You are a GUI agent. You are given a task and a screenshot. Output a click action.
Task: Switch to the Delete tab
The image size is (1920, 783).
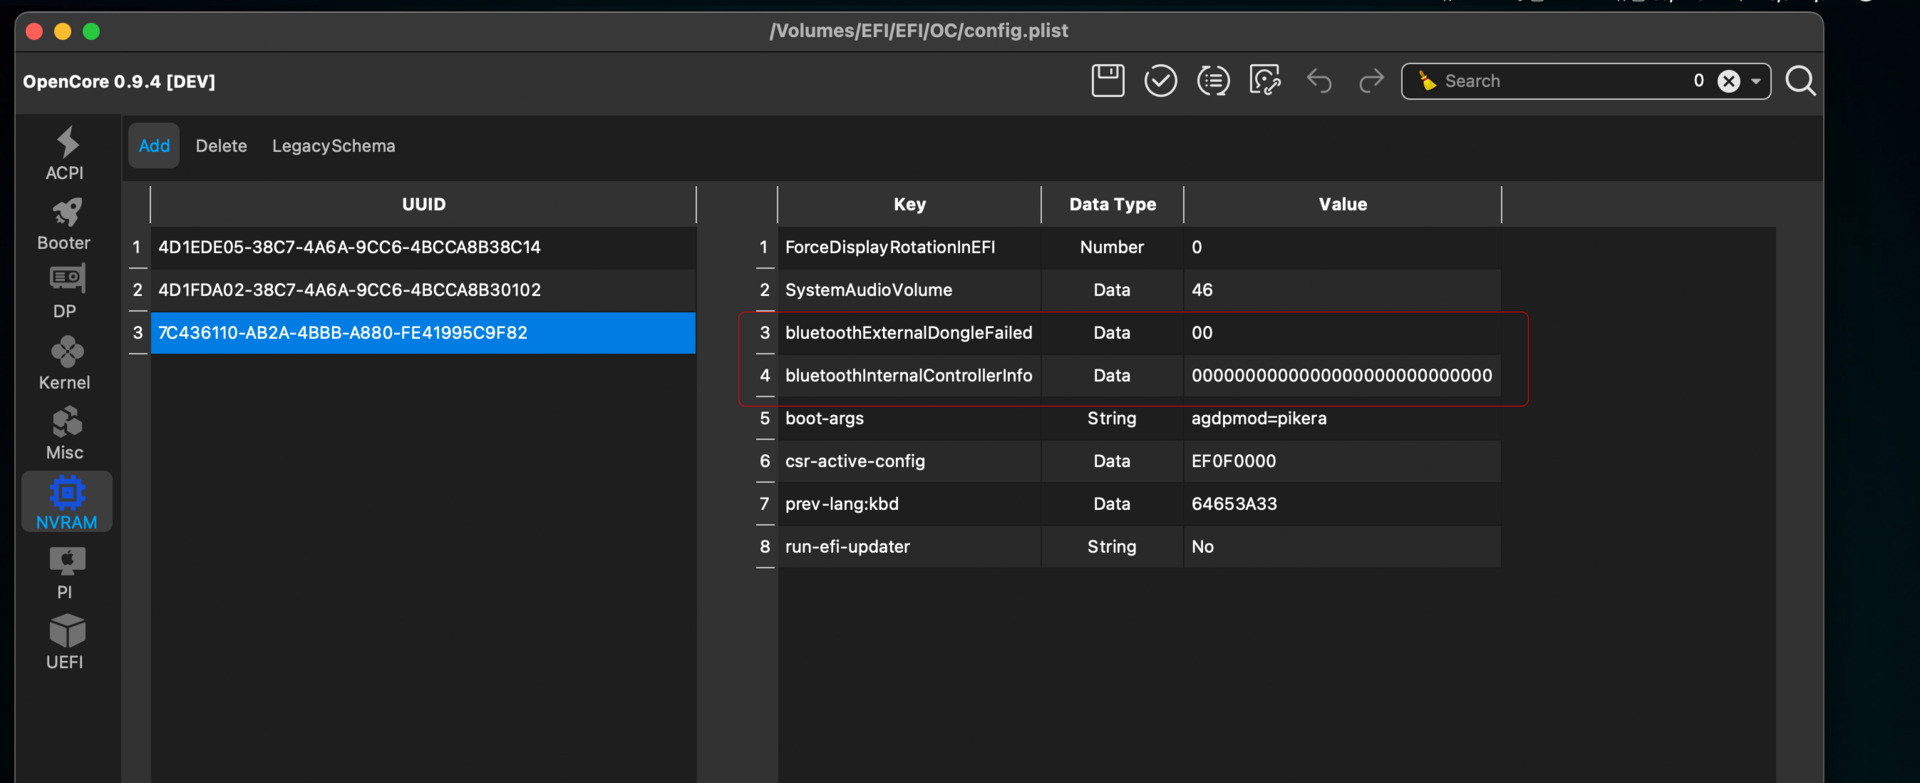221,146
